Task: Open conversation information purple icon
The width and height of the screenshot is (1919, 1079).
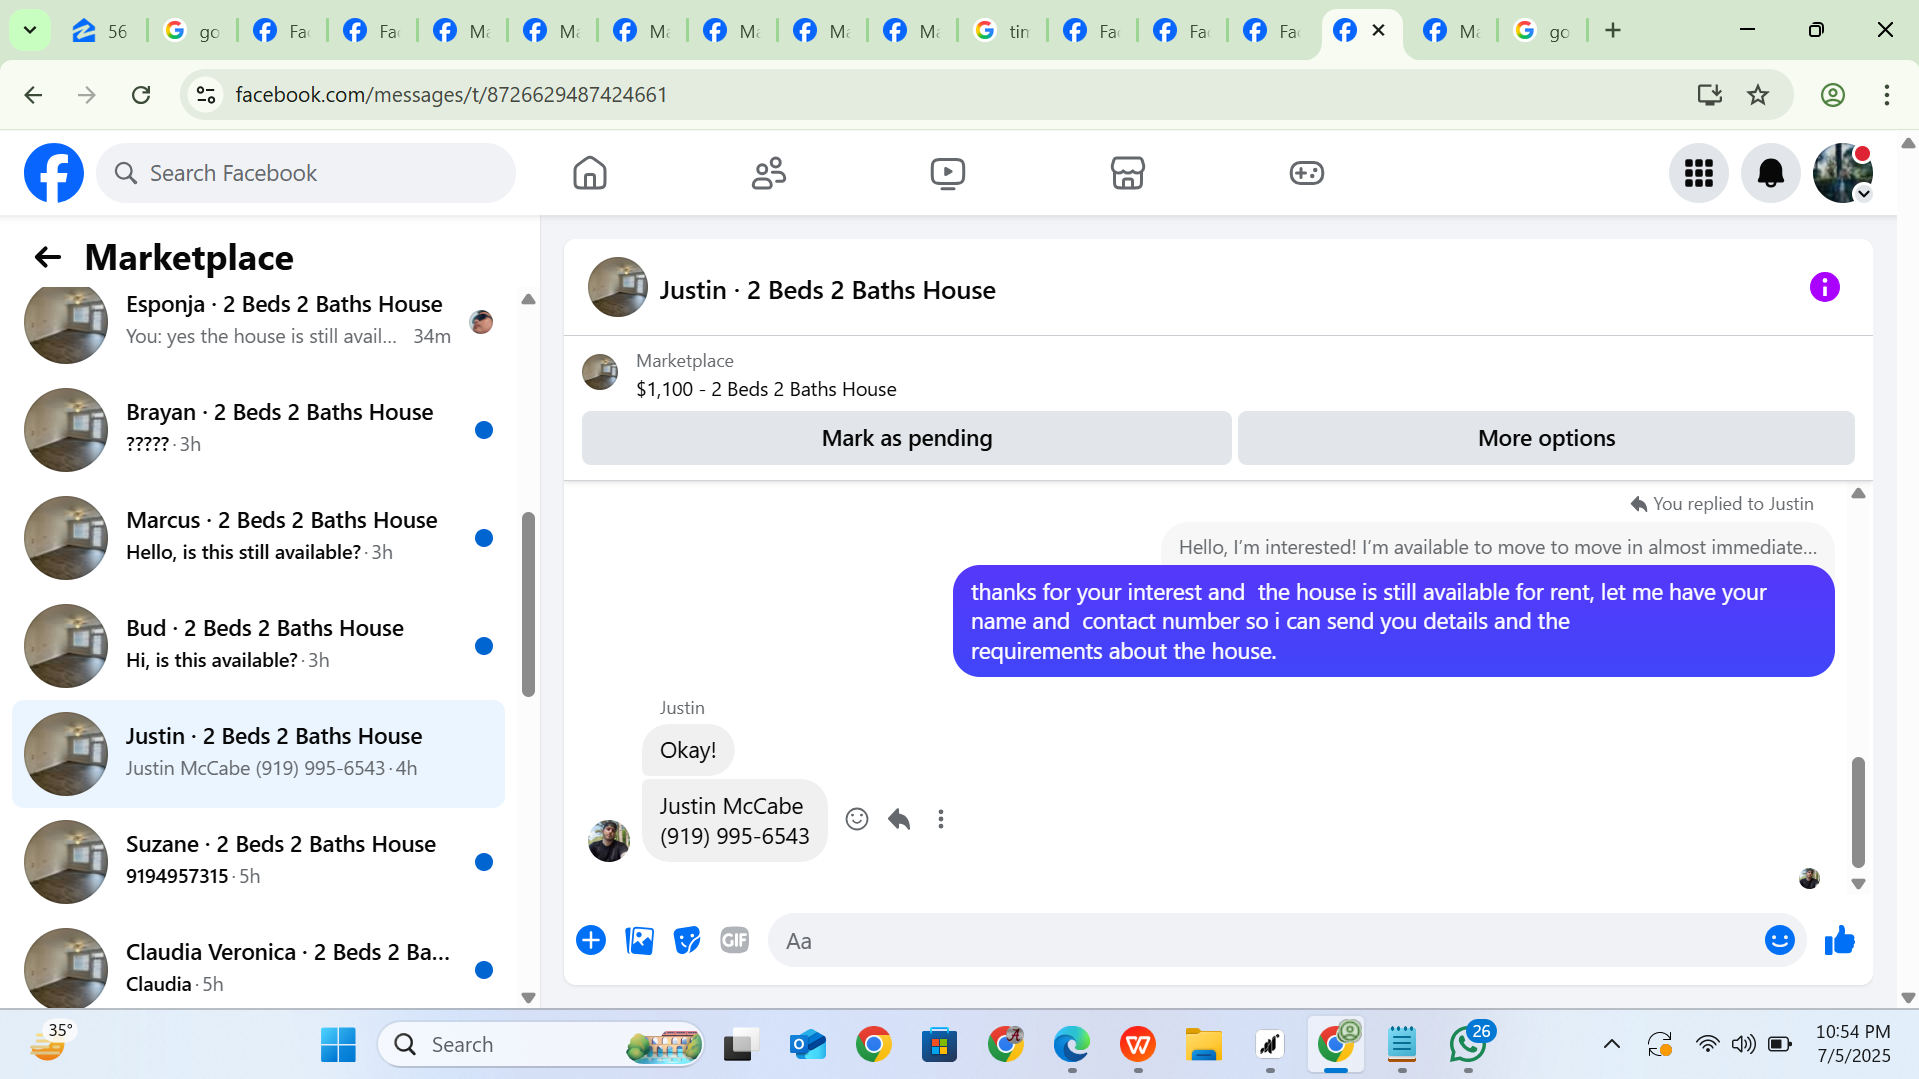Action: tap(1824, 288)
